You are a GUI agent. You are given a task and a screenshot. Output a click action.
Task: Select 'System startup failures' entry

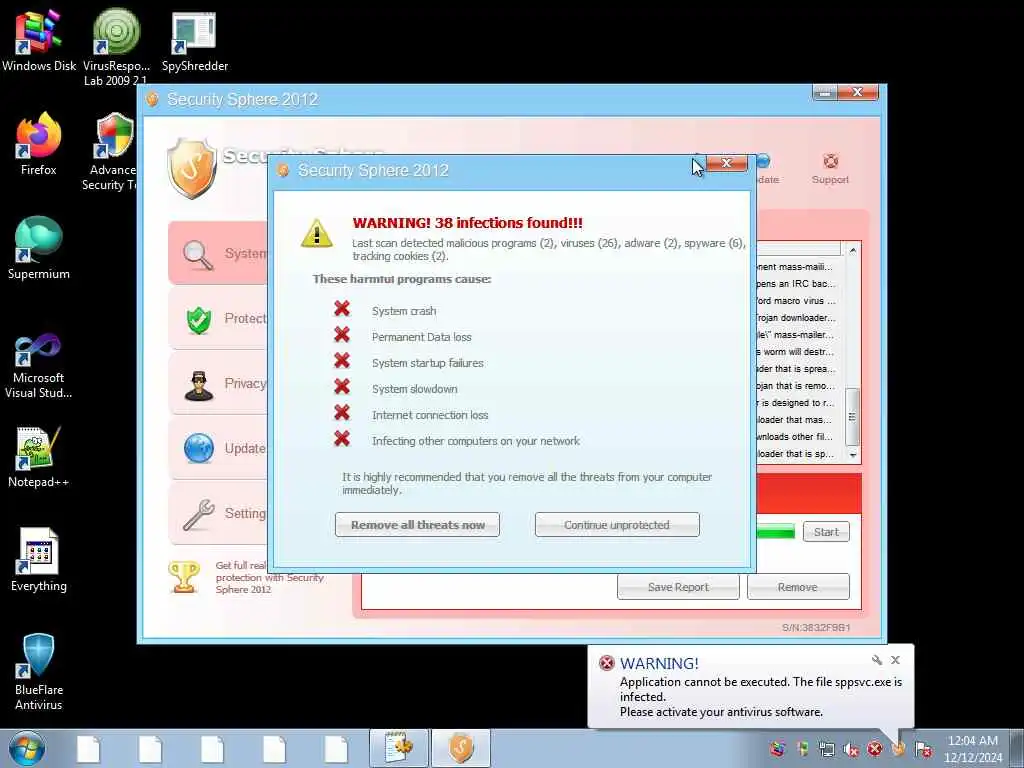(428, 363)
